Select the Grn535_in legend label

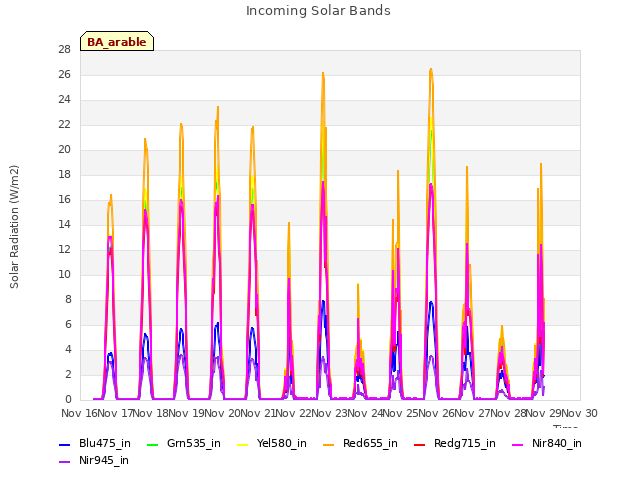tap(194, 444)
